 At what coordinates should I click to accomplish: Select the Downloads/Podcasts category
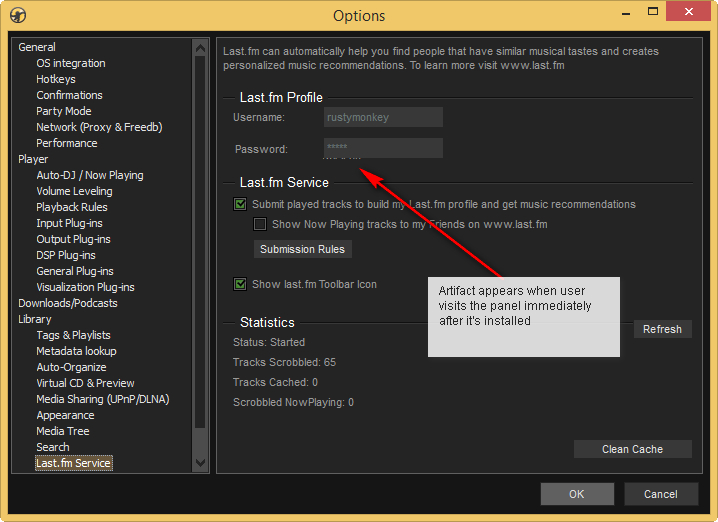(x=68, y=303)
